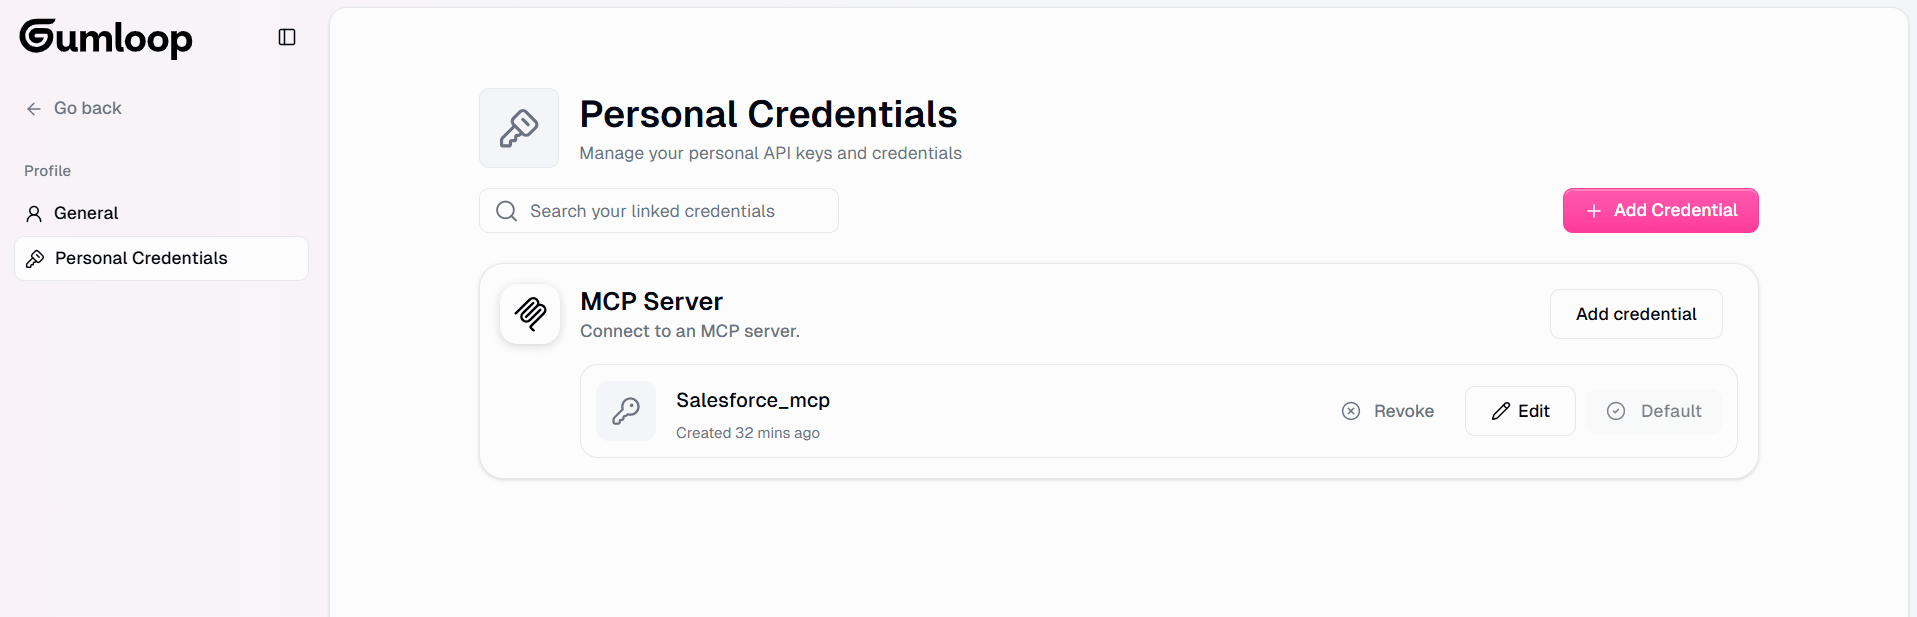1917x617 pixels.
Task: Click the large key icon beside page title
Action: [x=518, y=128]
